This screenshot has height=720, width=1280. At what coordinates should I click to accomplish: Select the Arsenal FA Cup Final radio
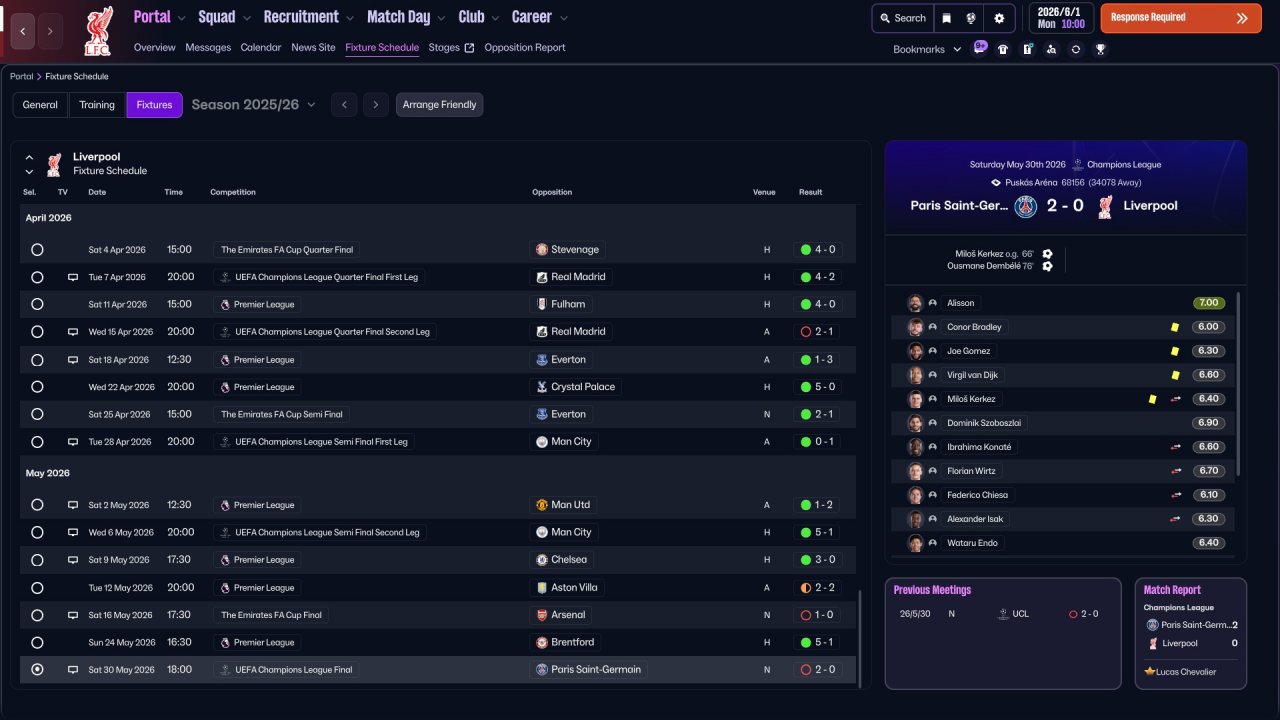point(37,615)
